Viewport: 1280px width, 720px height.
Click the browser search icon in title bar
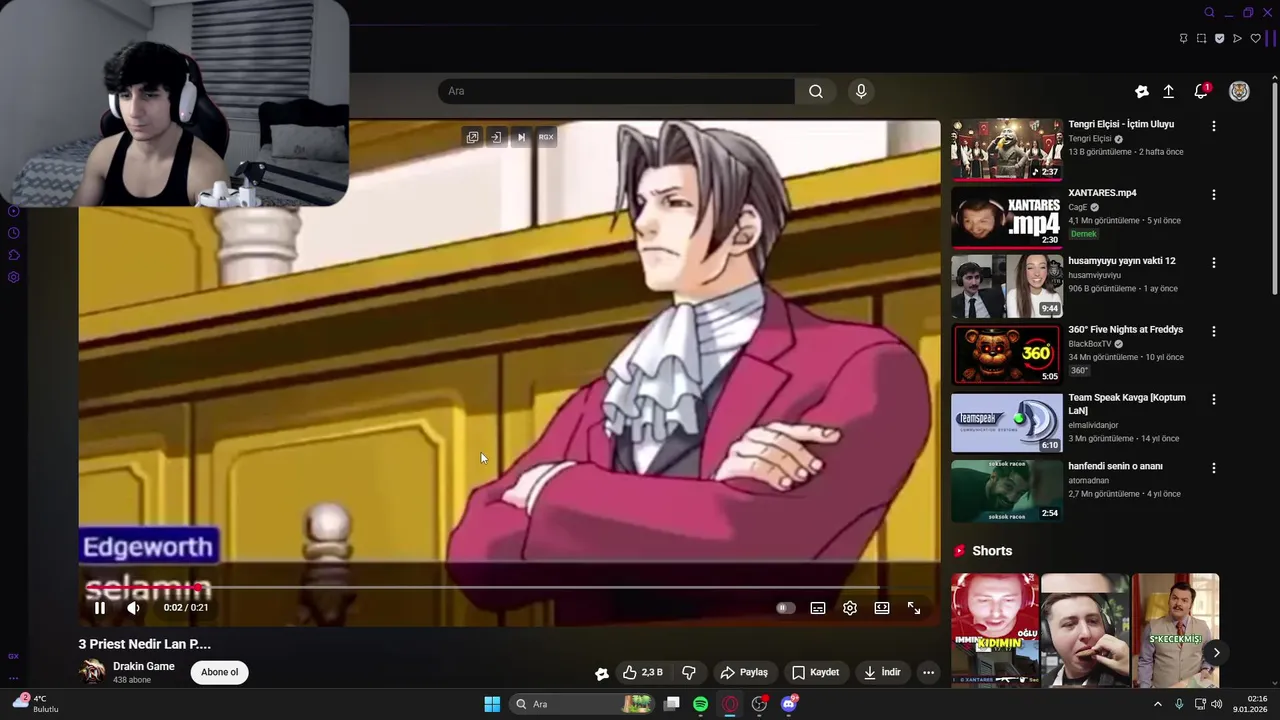(1209, 13)
